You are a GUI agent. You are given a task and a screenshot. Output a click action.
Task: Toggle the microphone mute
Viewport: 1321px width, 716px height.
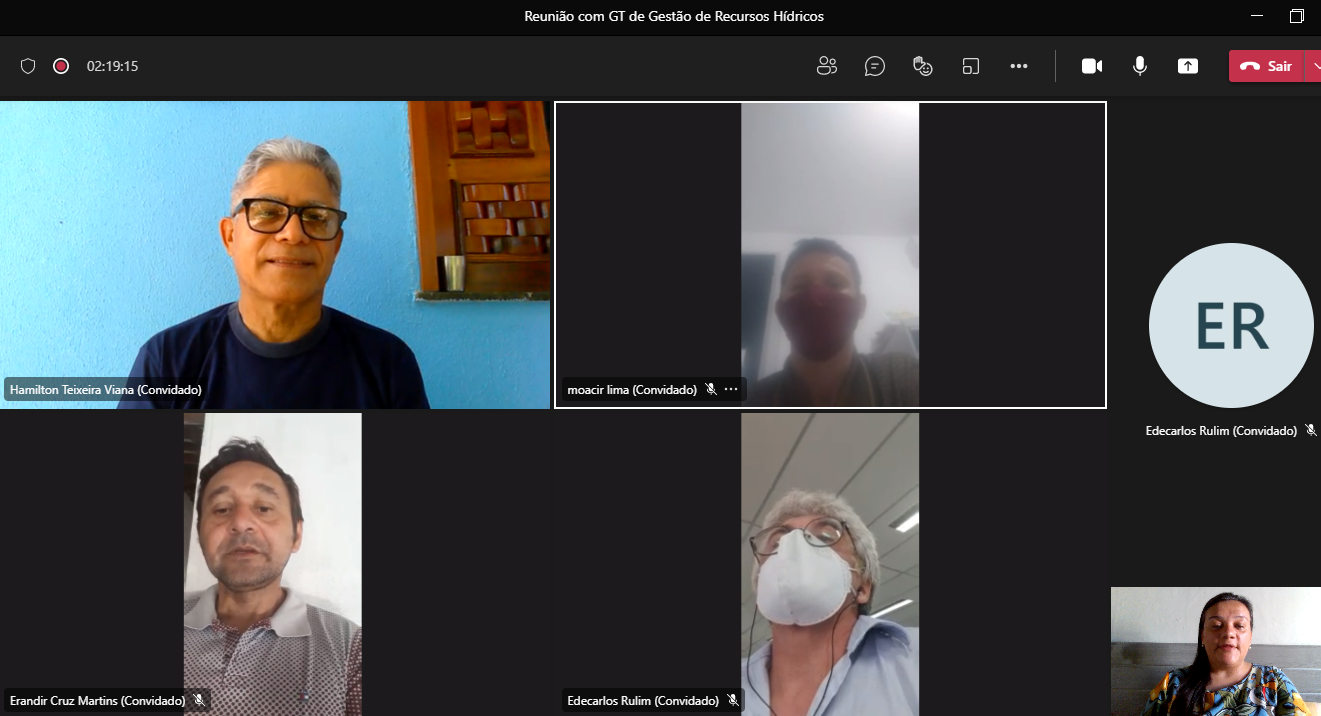(x=1140, y=66)
